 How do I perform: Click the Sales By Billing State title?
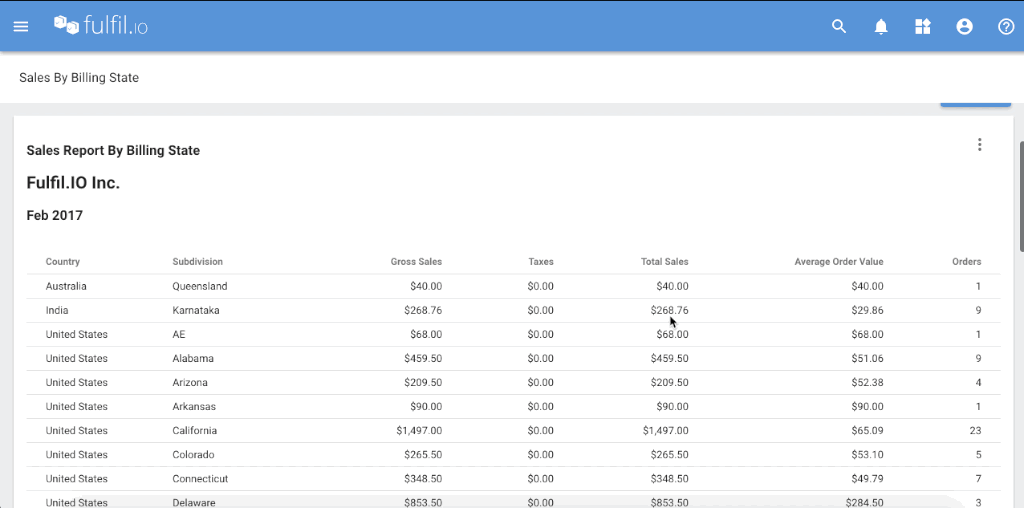click(x=79, y=78)
